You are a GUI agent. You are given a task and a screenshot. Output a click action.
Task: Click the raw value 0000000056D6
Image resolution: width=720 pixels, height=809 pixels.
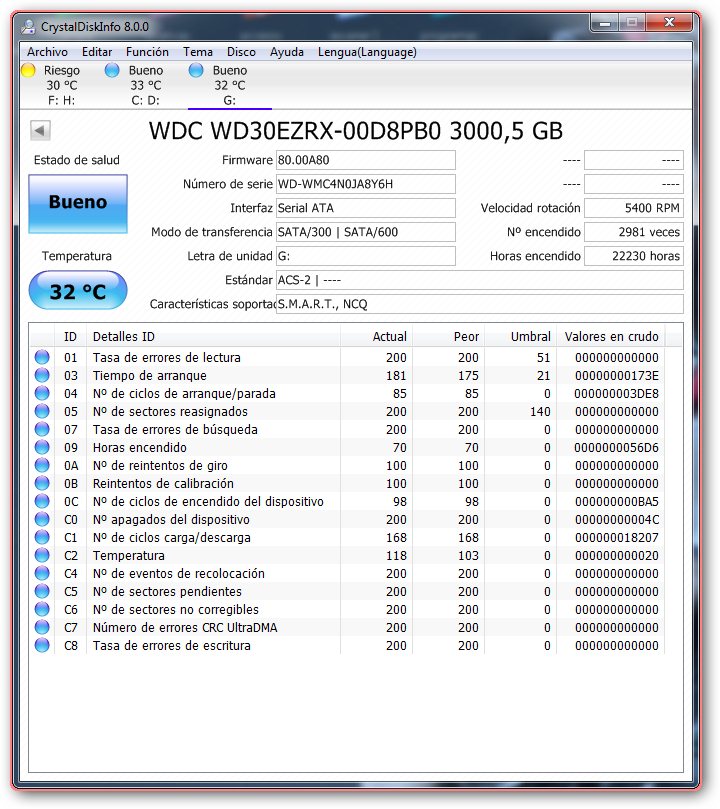(x=616, y=448)
